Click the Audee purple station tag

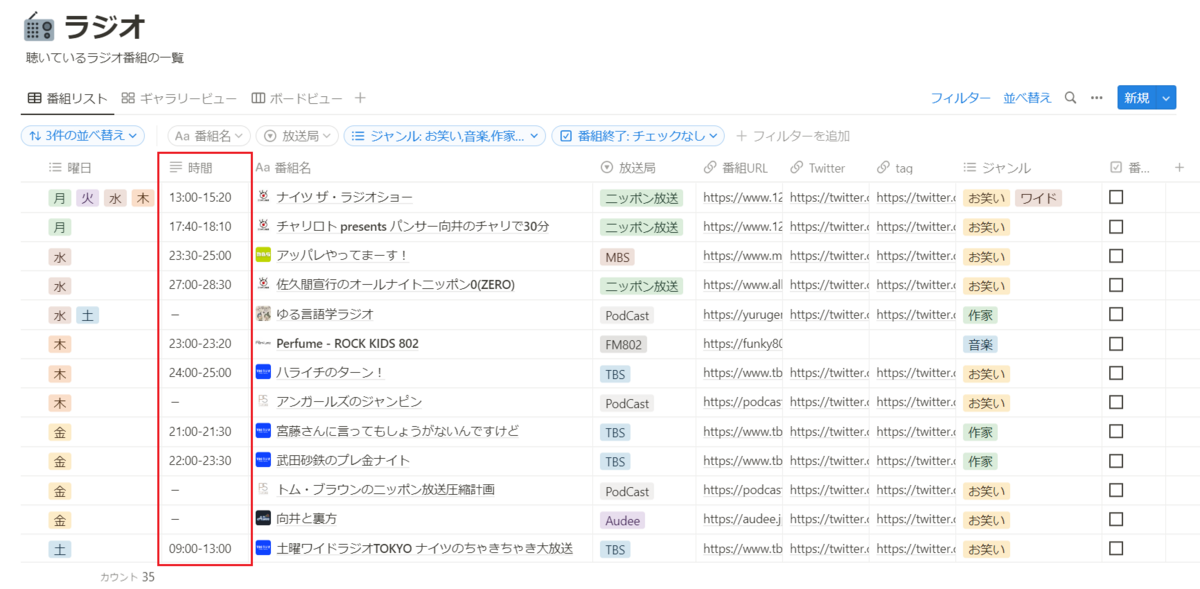622,520
